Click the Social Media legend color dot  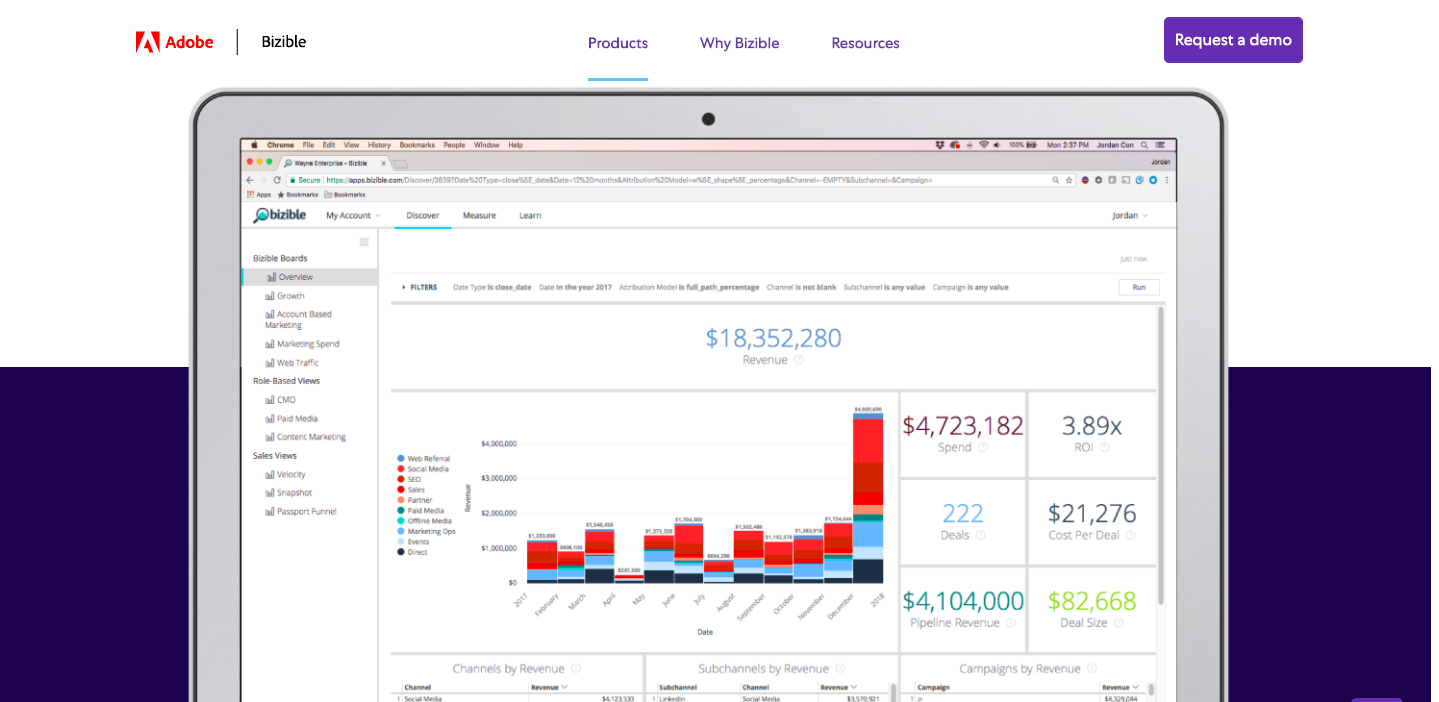[401, 469]
